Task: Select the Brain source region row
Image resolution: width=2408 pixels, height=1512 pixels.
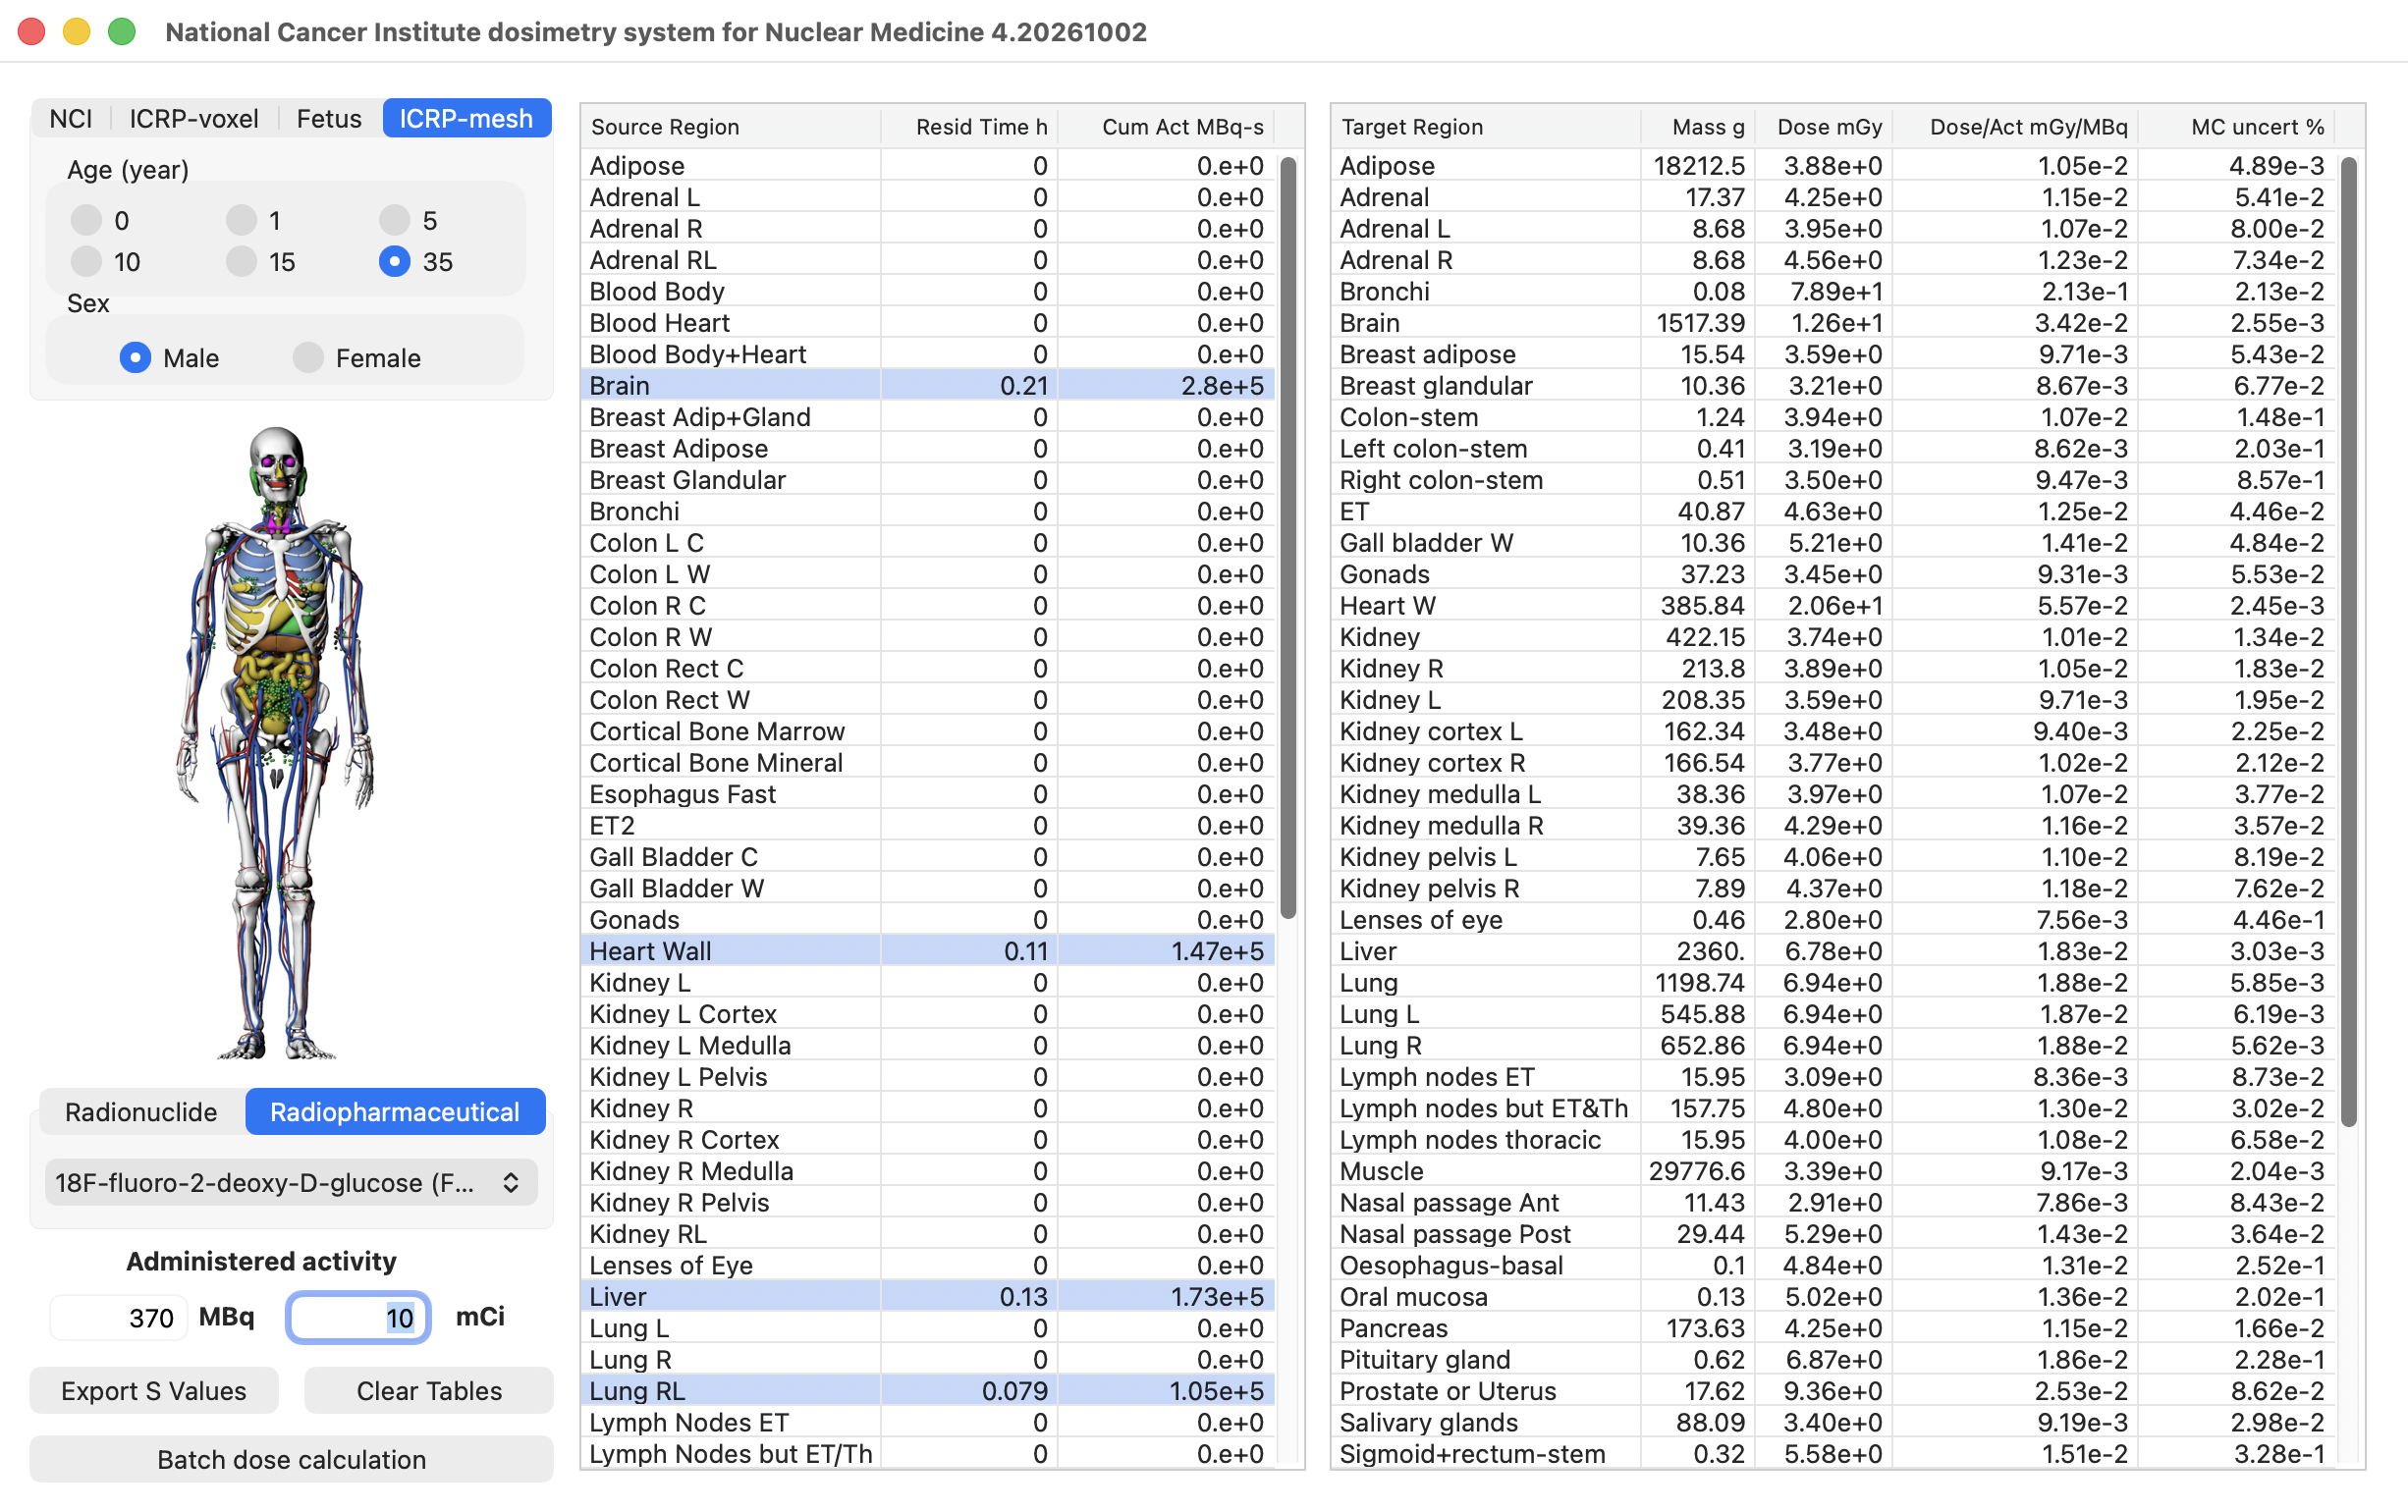Action: pyautogui.click(x=927, y=385)
